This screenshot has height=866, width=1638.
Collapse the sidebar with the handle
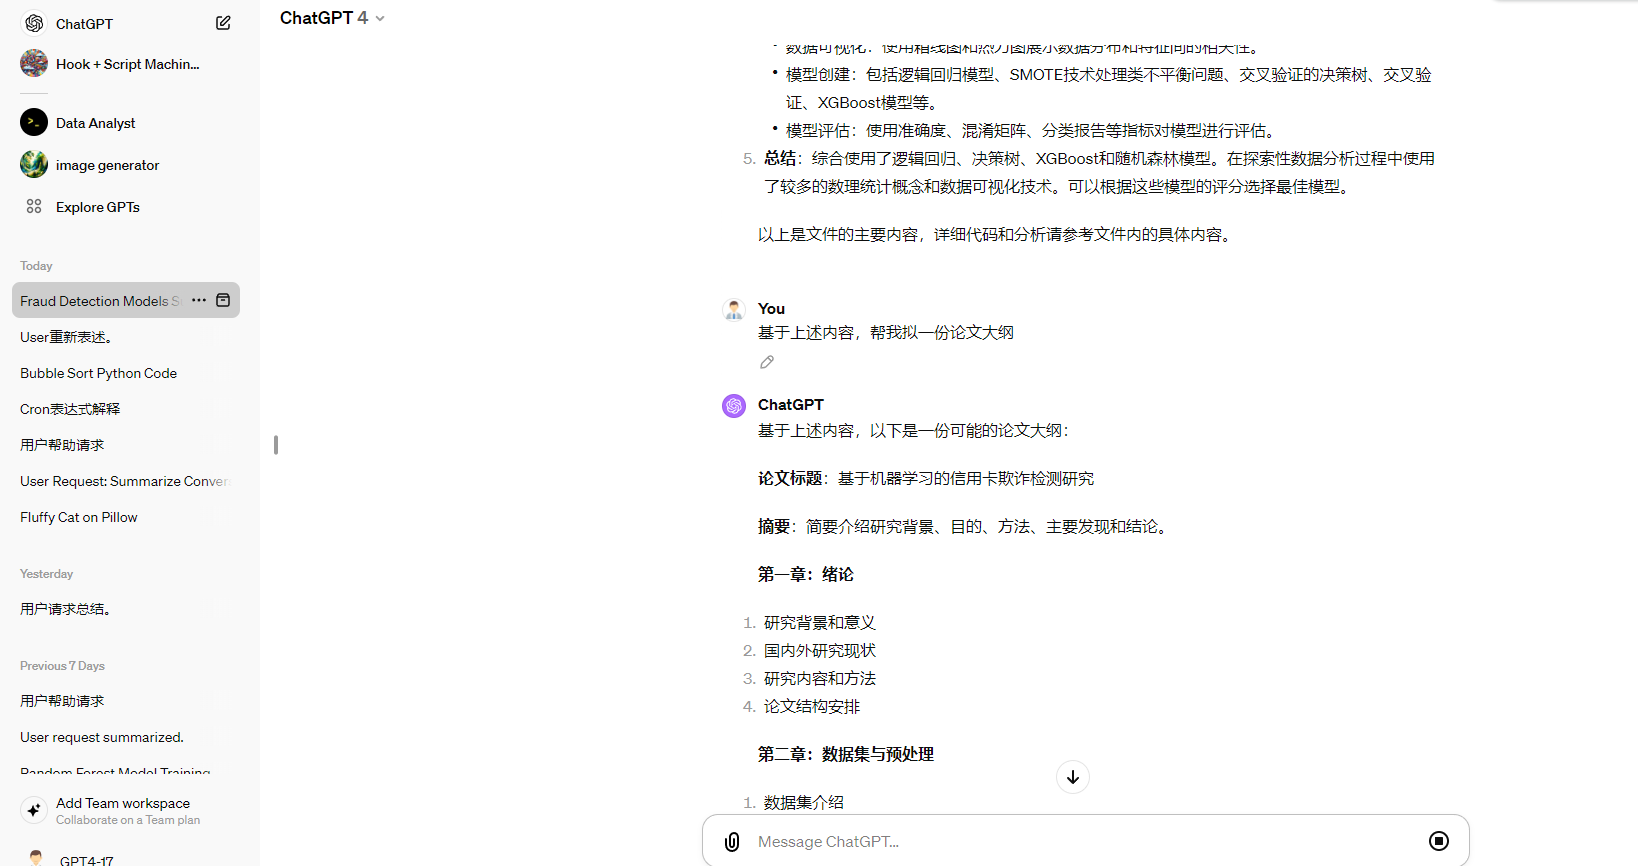276,445
